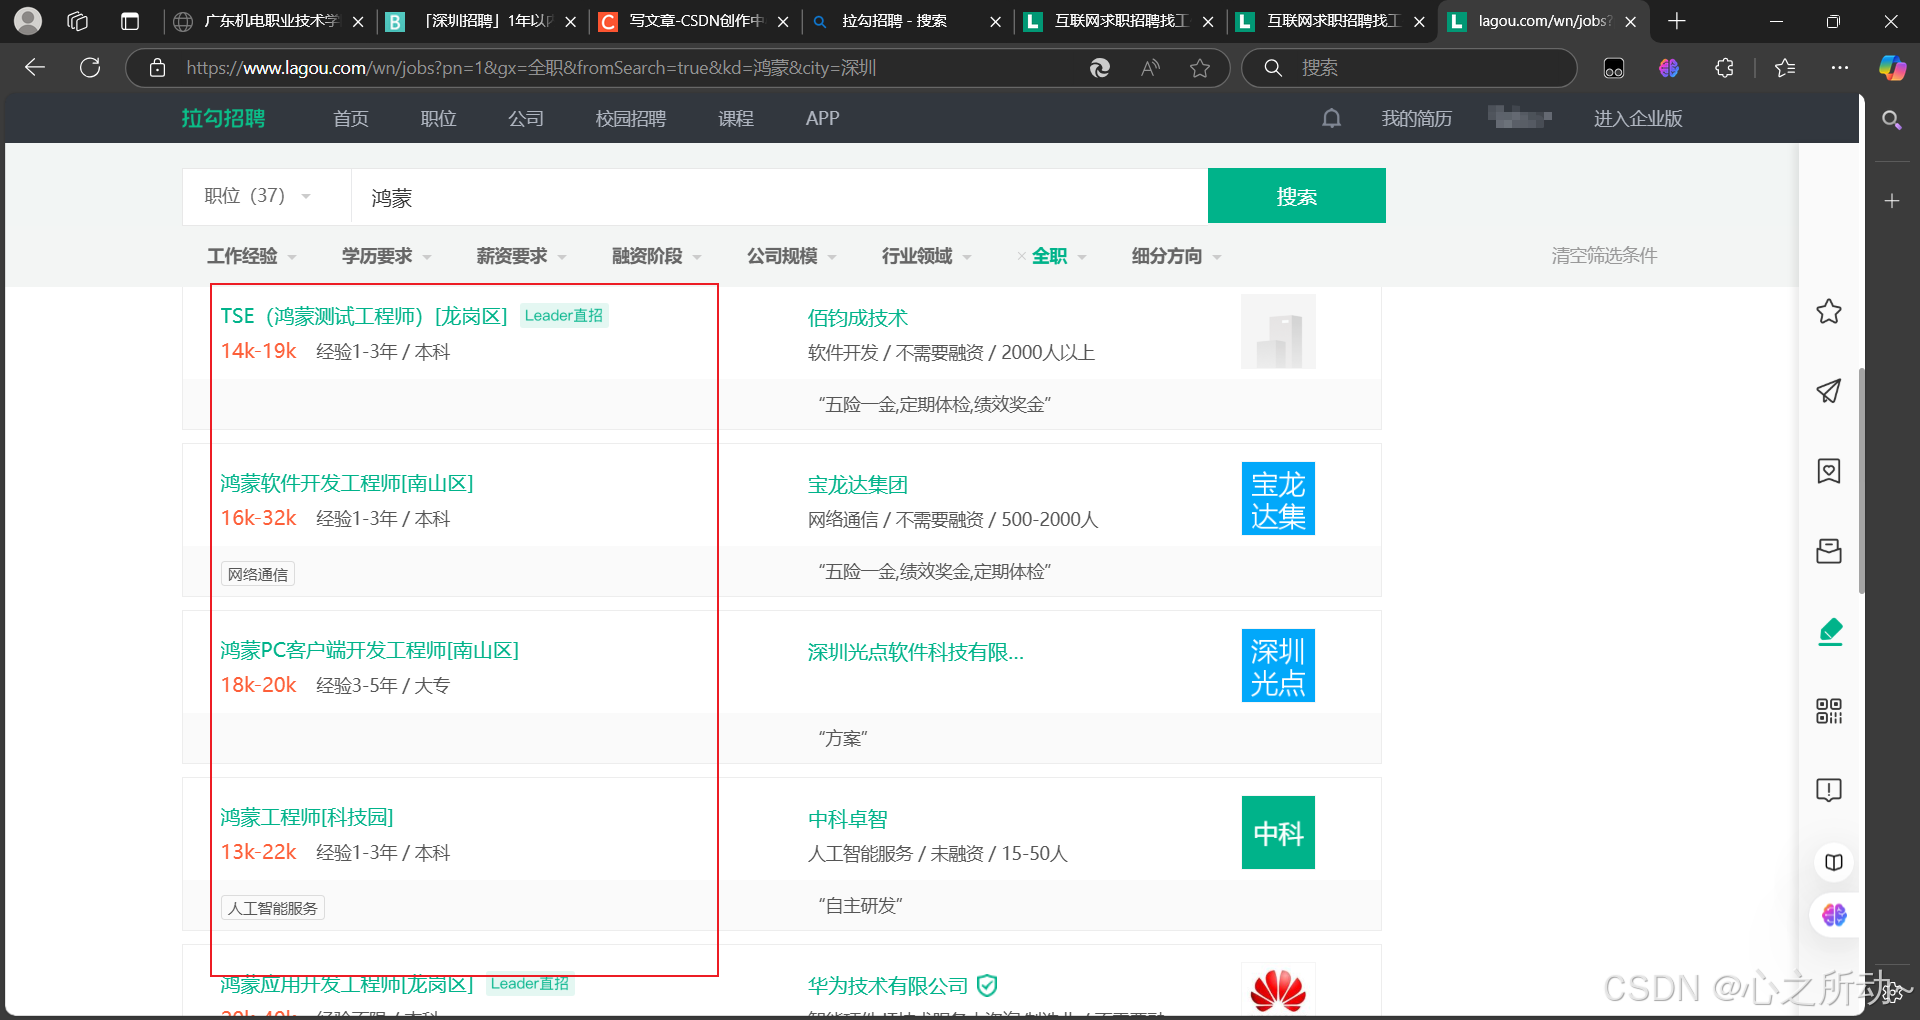
Task: Open 公司 in the Lagou navigation
Action: (x=526, y=119)
